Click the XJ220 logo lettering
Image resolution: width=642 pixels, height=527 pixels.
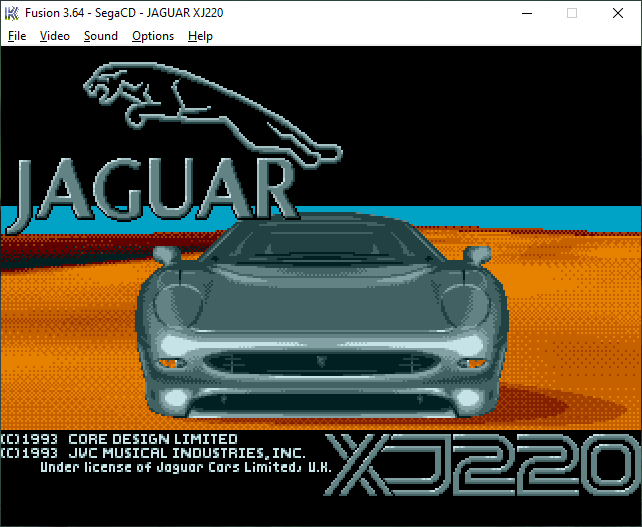pos(483,464)
